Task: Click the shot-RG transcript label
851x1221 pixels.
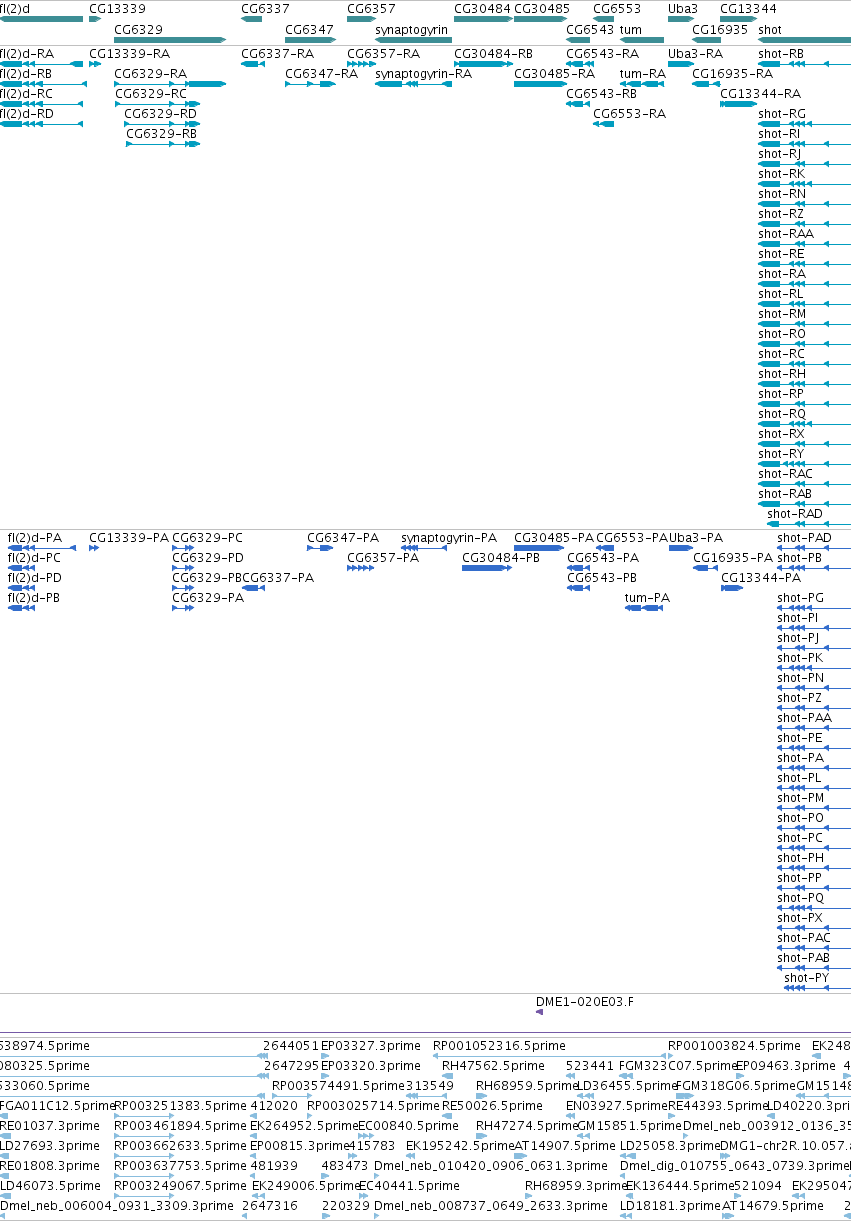Action: [x=782, y=113]
